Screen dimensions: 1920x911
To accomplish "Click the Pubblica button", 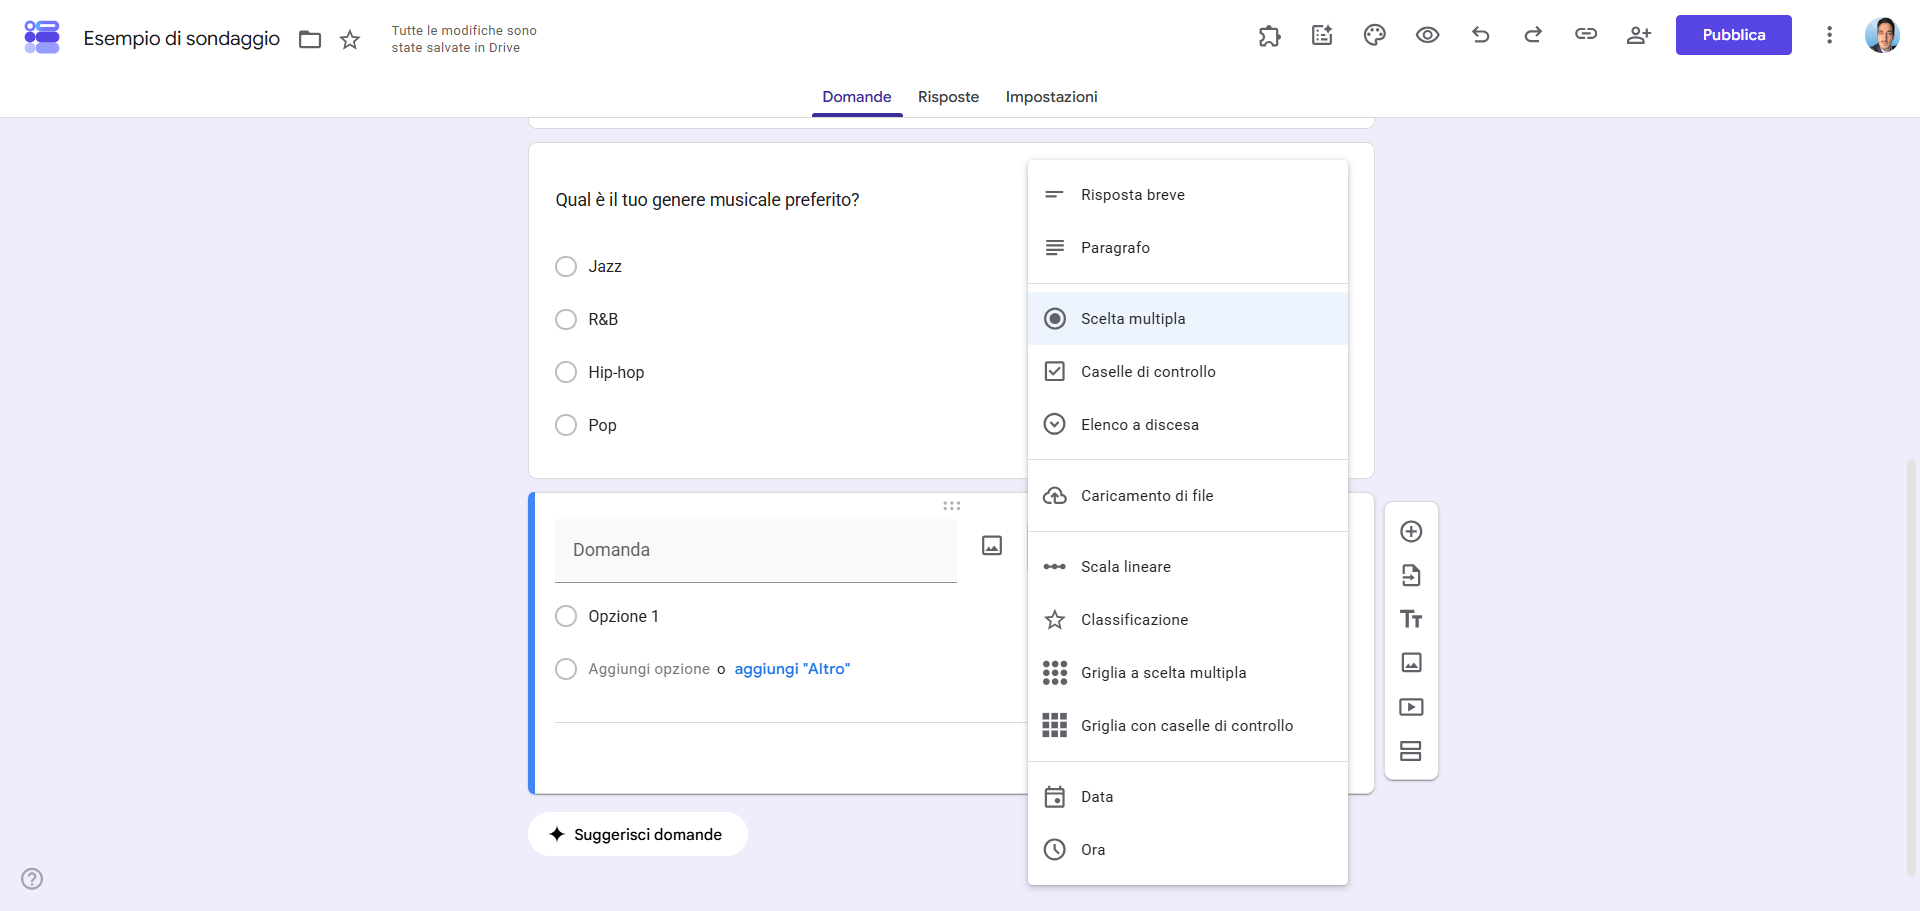I will coord(1733,35).
